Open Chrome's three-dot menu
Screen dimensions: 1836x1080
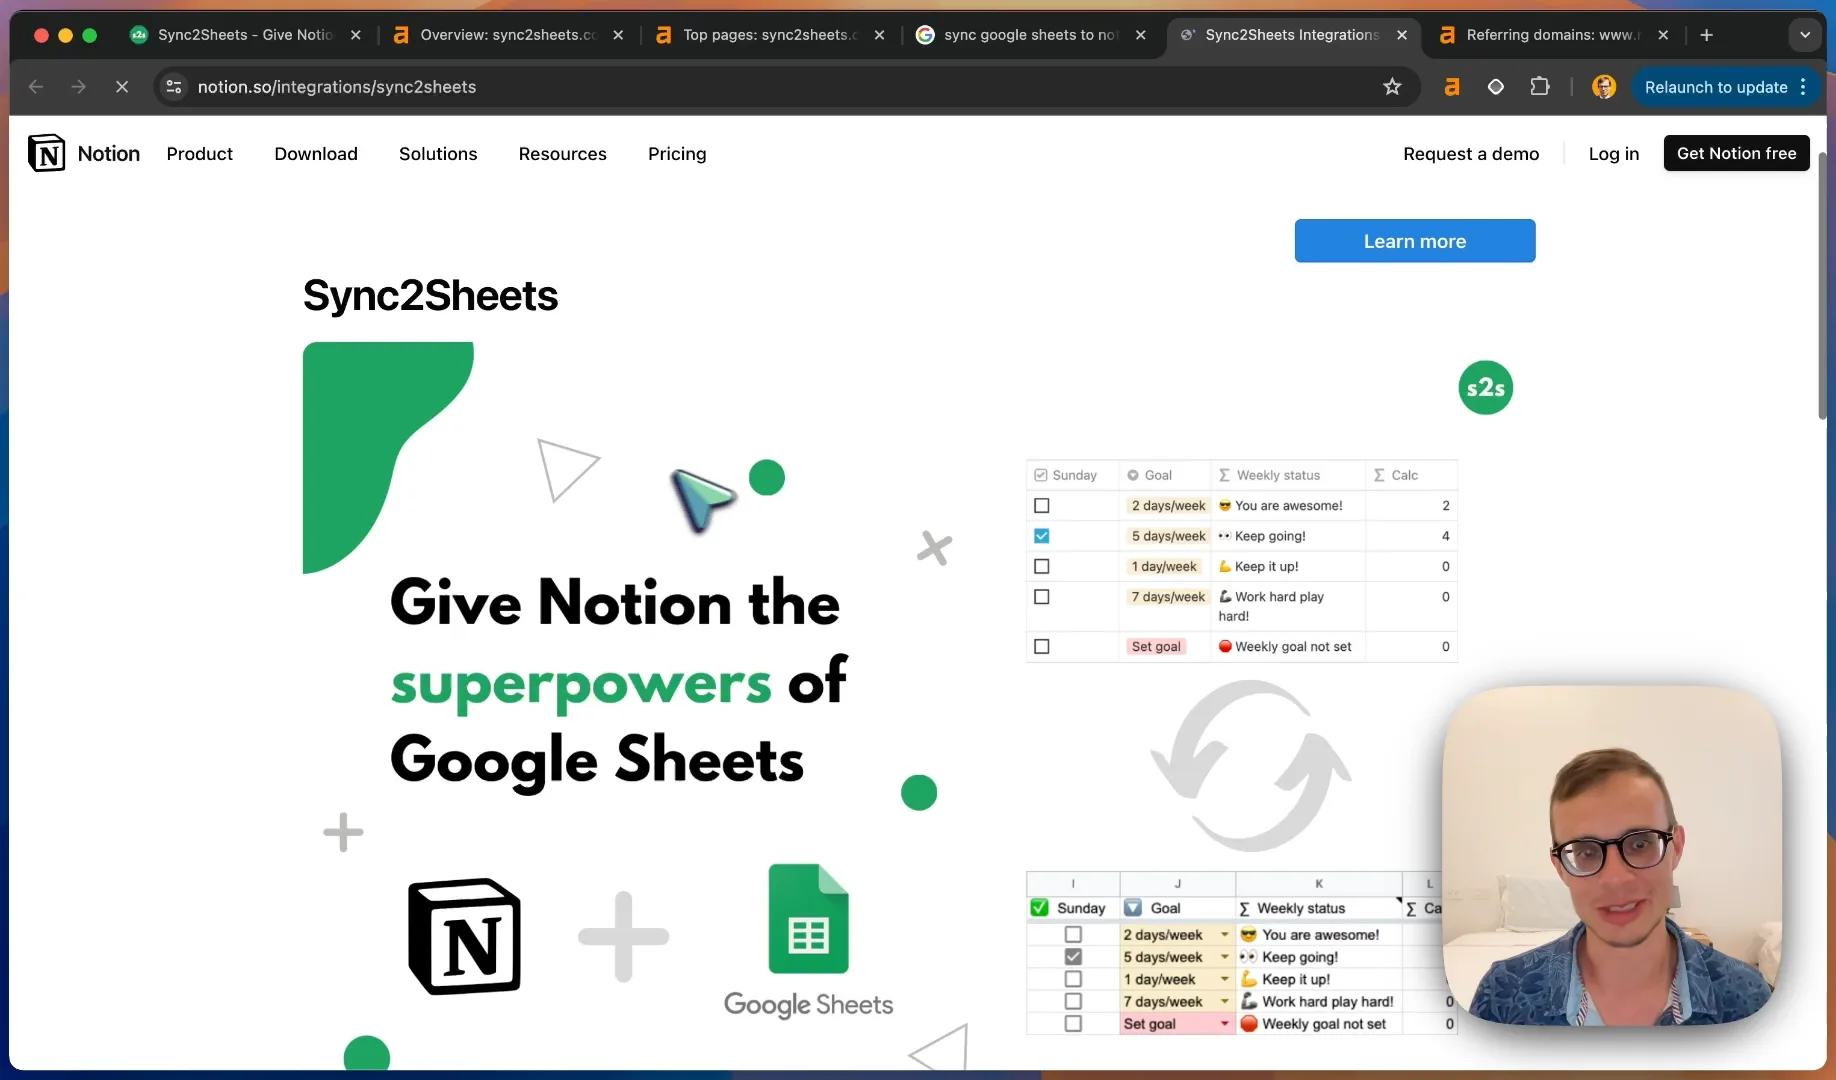[x=1803, y=87]
